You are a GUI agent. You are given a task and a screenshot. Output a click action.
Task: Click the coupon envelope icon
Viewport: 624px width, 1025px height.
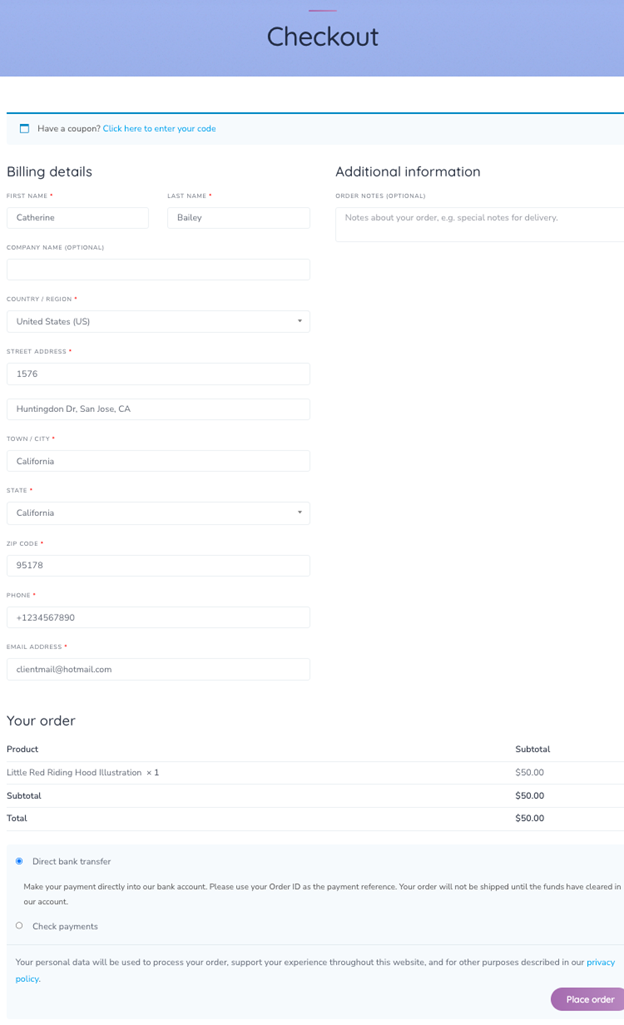[24, 128]
